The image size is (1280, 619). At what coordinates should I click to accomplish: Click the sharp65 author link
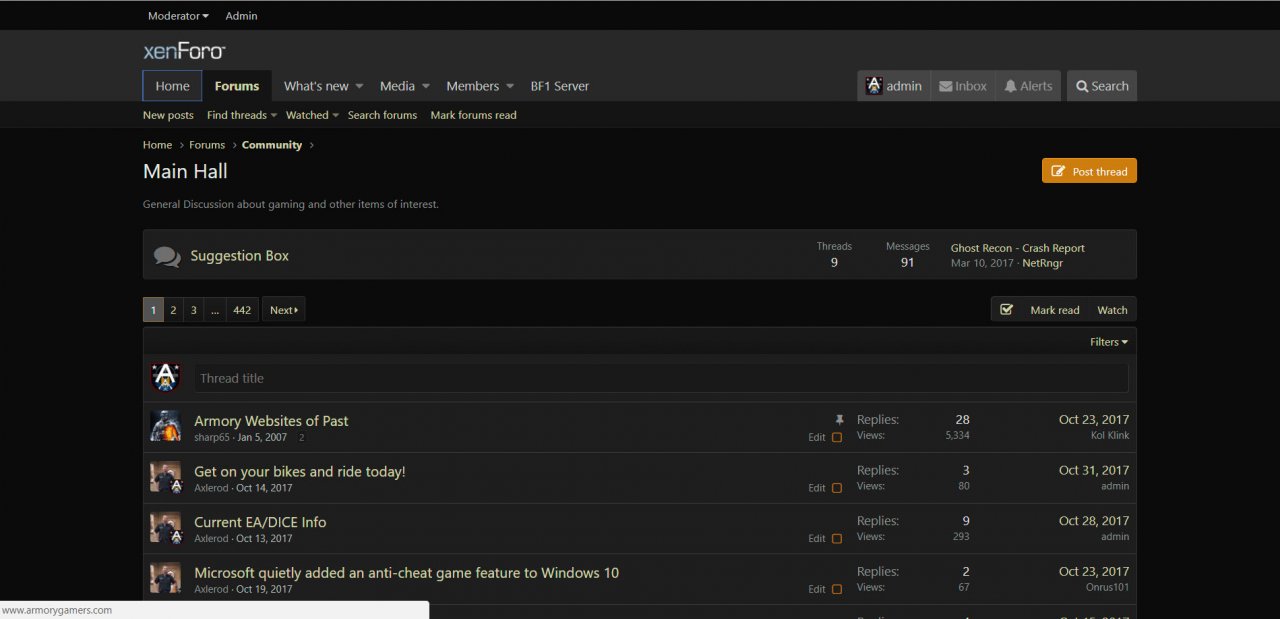212,437
